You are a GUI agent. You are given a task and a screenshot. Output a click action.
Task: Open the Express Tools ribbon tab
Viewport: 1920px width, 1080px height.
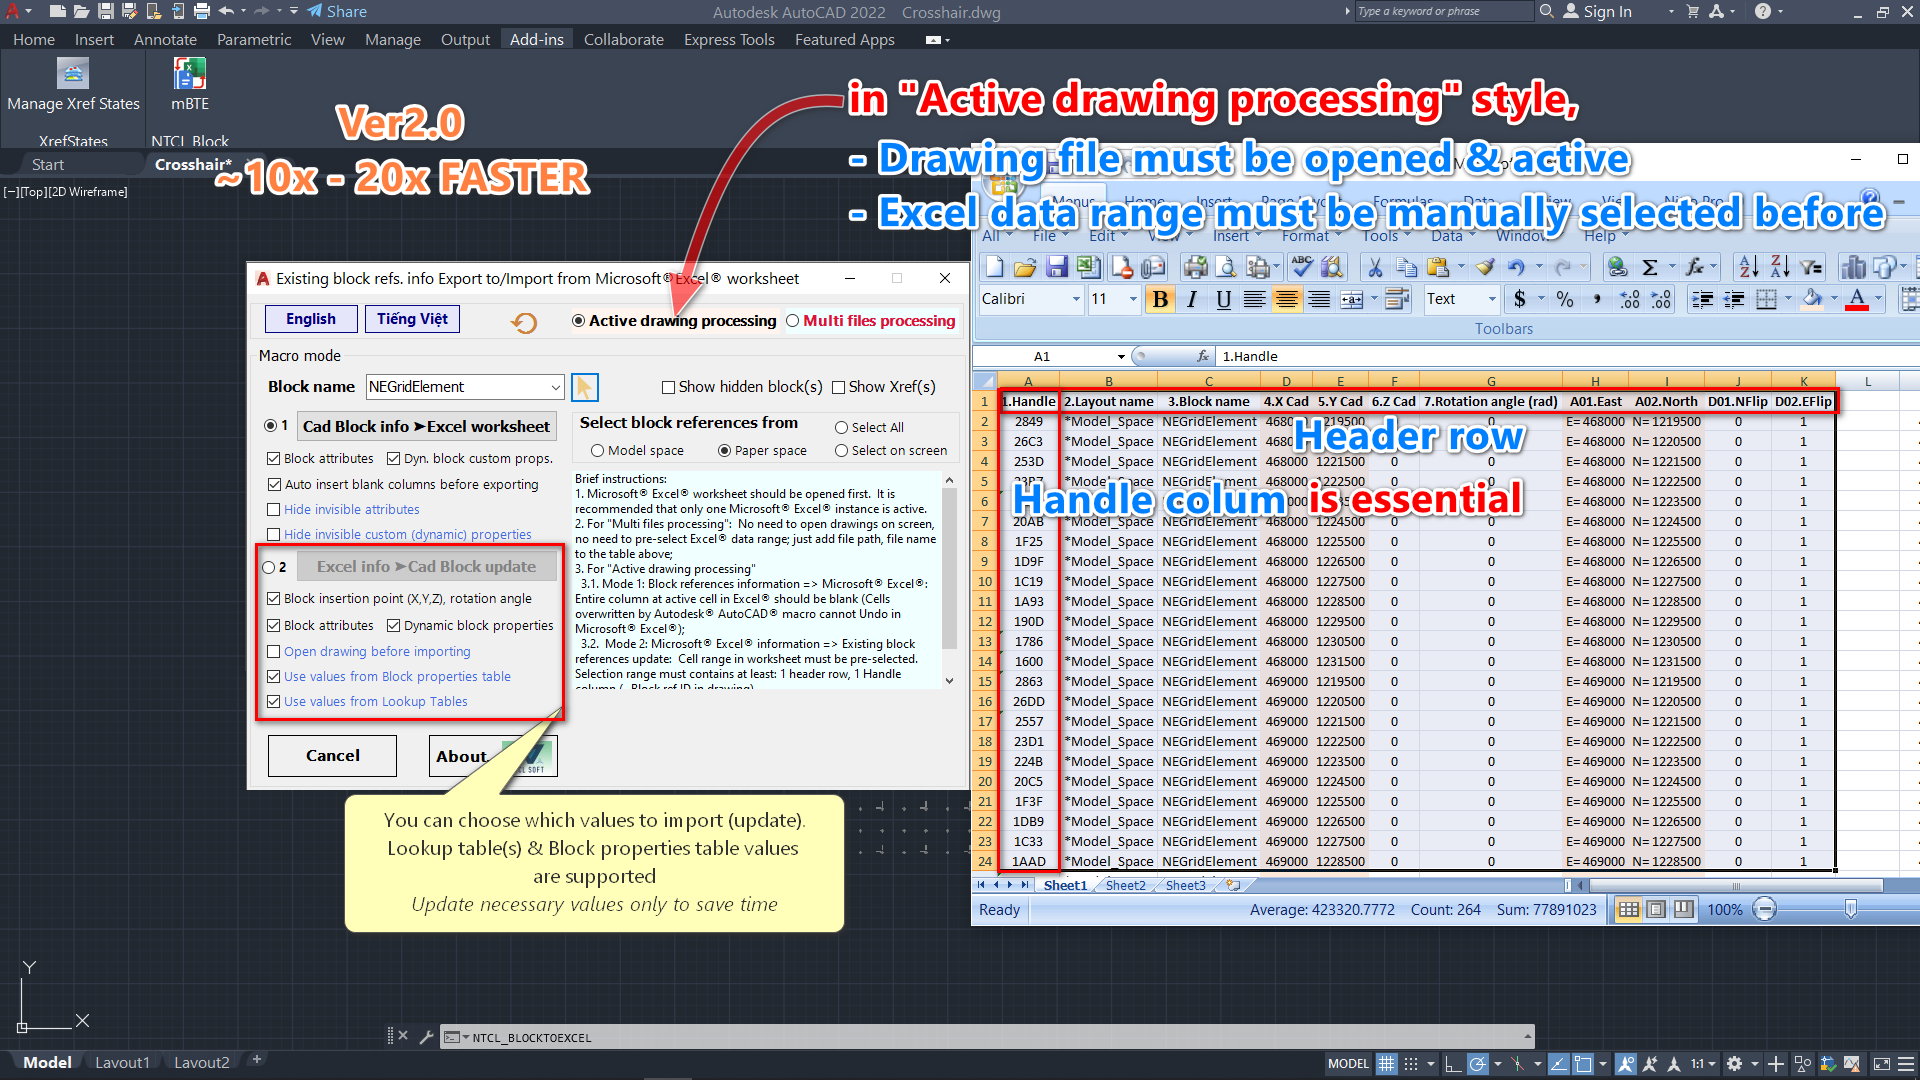tap(729, 40)
